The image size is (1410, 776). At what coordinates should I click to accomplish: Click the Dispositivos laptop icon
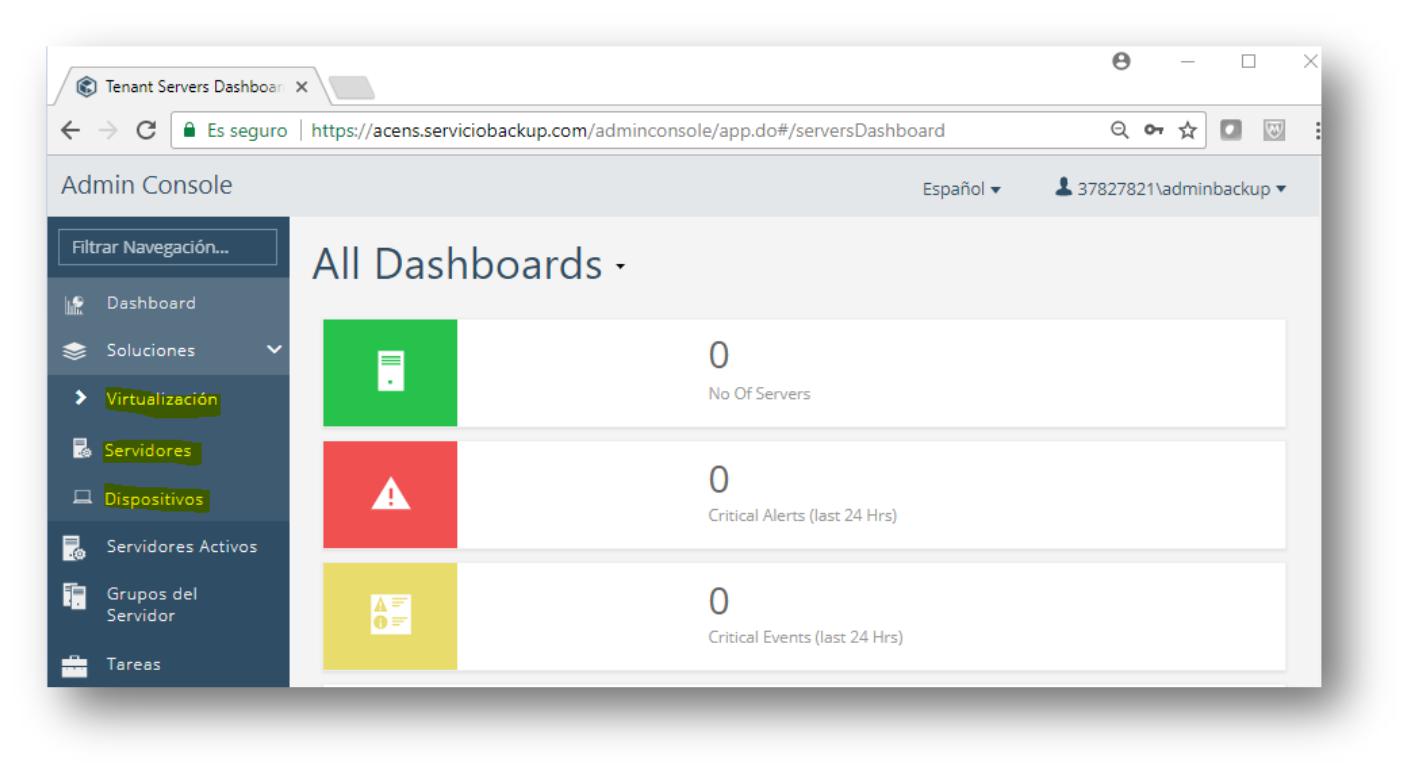point(83,498)
